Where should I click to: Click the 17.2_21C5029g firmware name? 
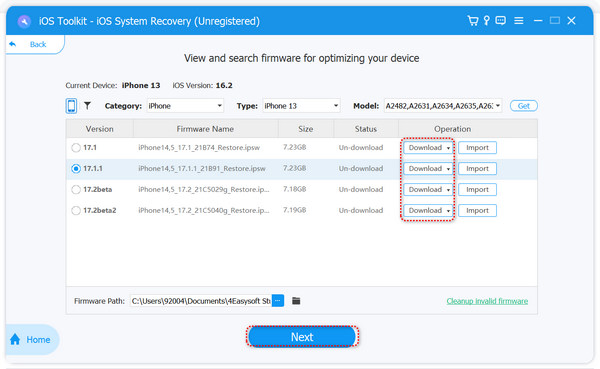pyautogui.click(x=204, y=189)
